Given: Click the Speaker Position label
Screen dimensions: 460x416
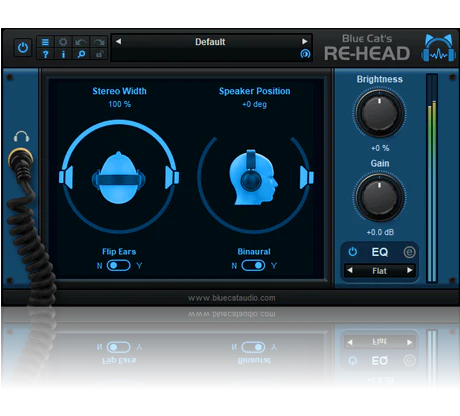Looking at the screenshot, I should [254, 91].
